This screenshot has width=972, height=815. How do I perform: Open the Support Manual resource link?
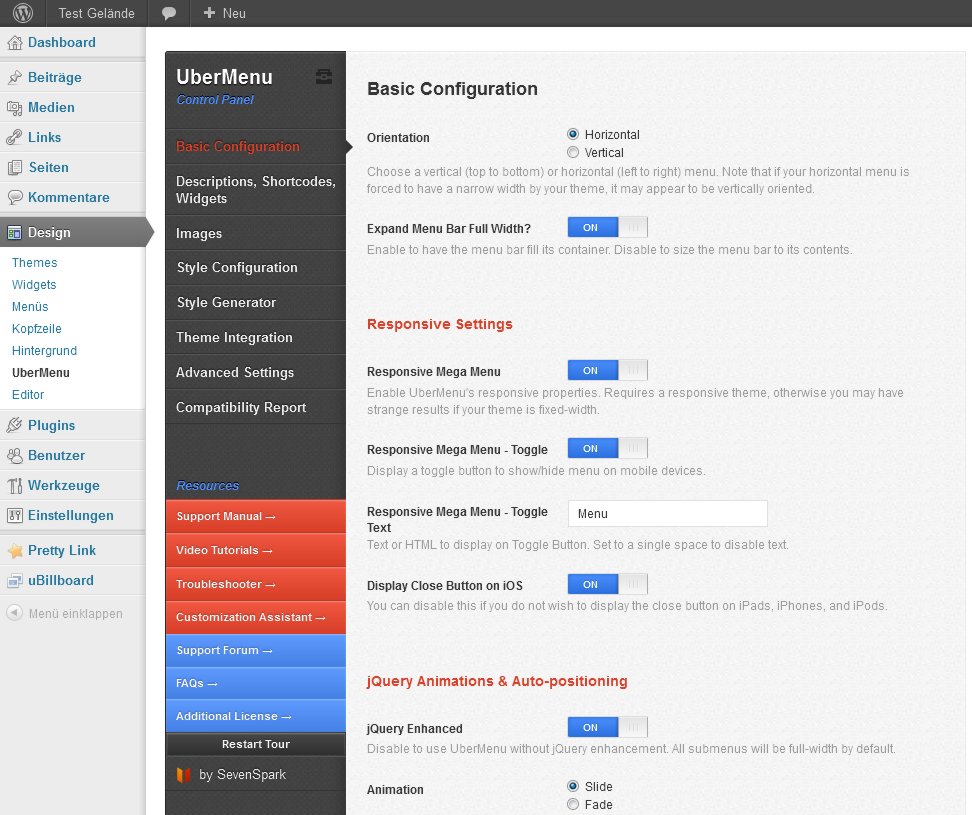click(255, 516)
